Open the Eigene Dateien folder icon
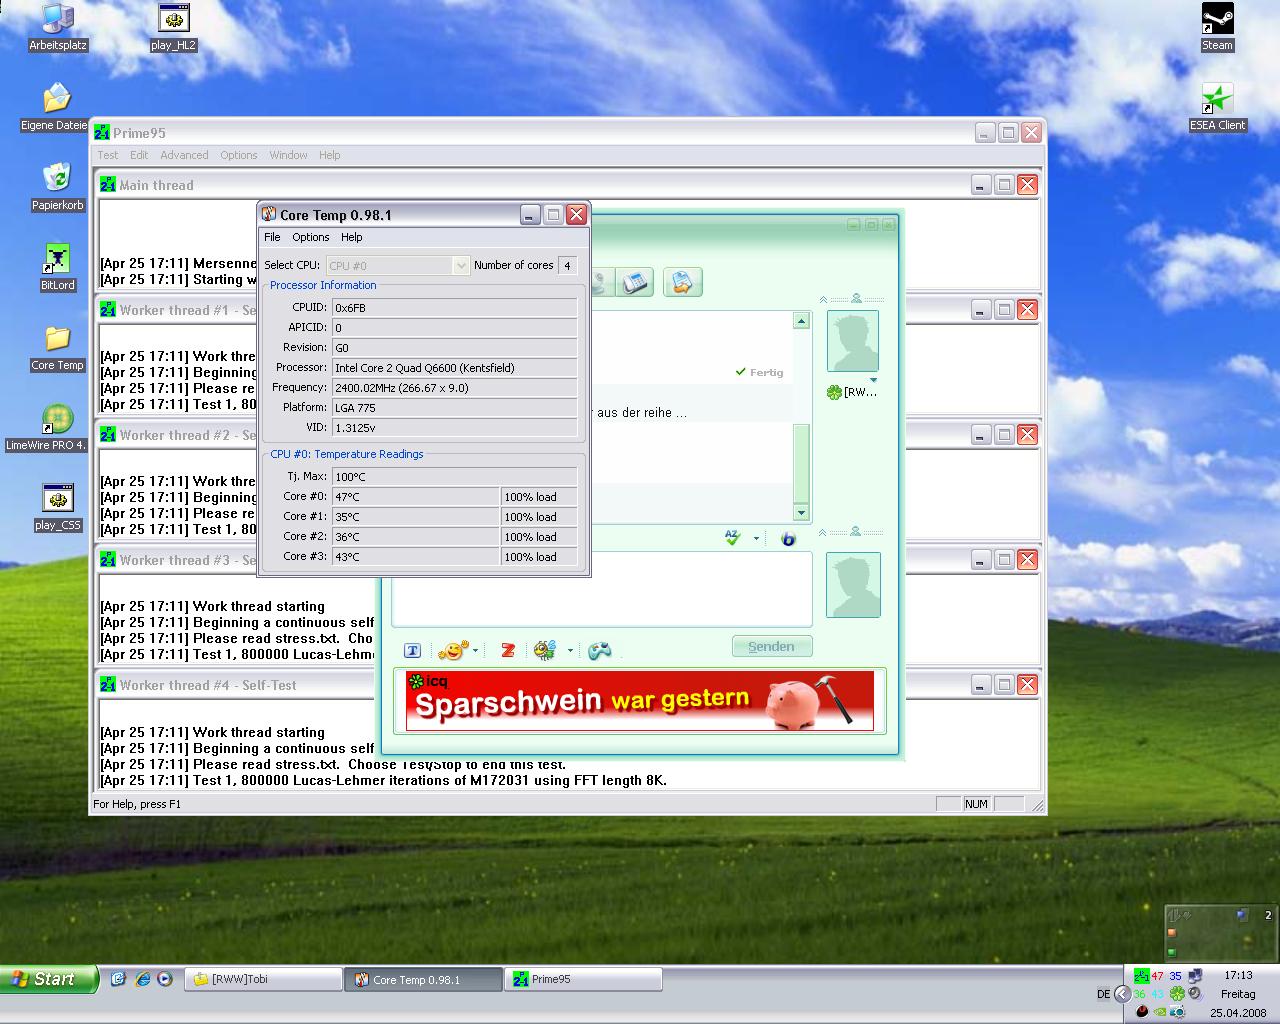Screen dimensions: 1280x1024 (56, 107)
